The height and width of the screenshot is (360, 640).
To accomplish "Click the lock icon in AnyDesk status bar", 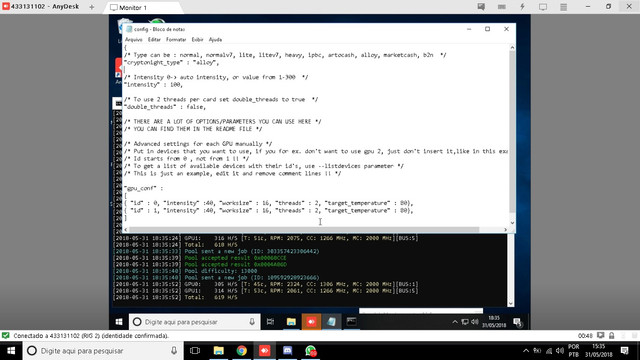I will 611,336.
